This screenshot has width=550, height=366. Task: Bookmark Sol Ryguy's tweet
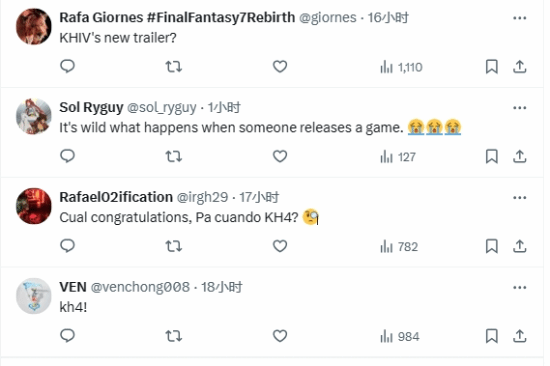click(x=491, y=156)
